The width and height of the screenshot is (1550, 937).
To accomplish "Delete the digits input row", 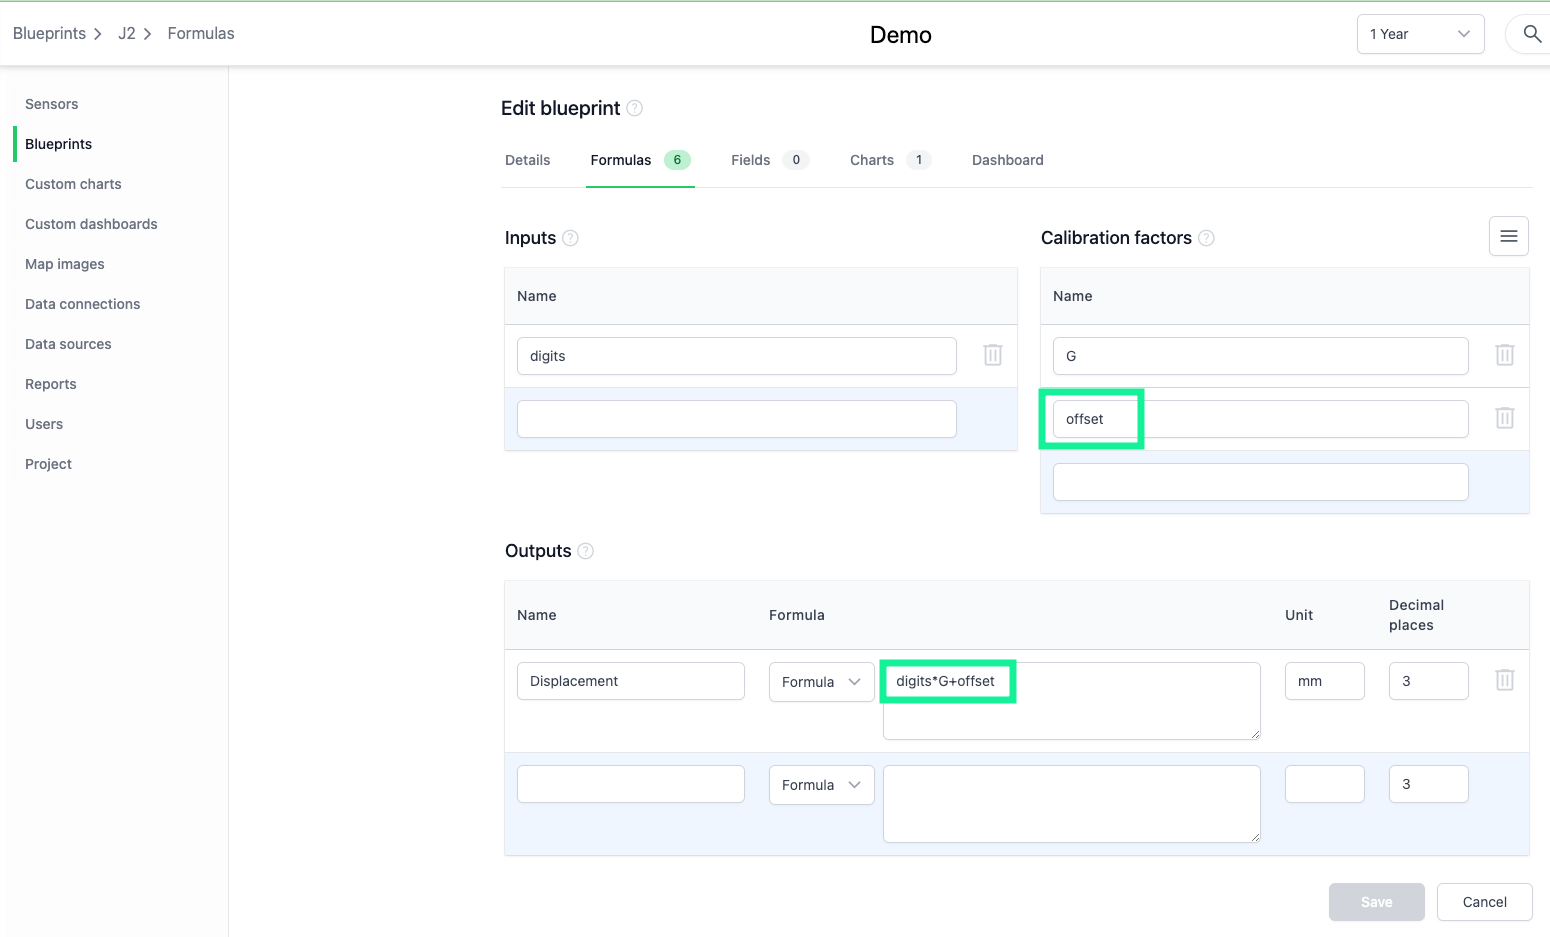I will tap(992, 355).
